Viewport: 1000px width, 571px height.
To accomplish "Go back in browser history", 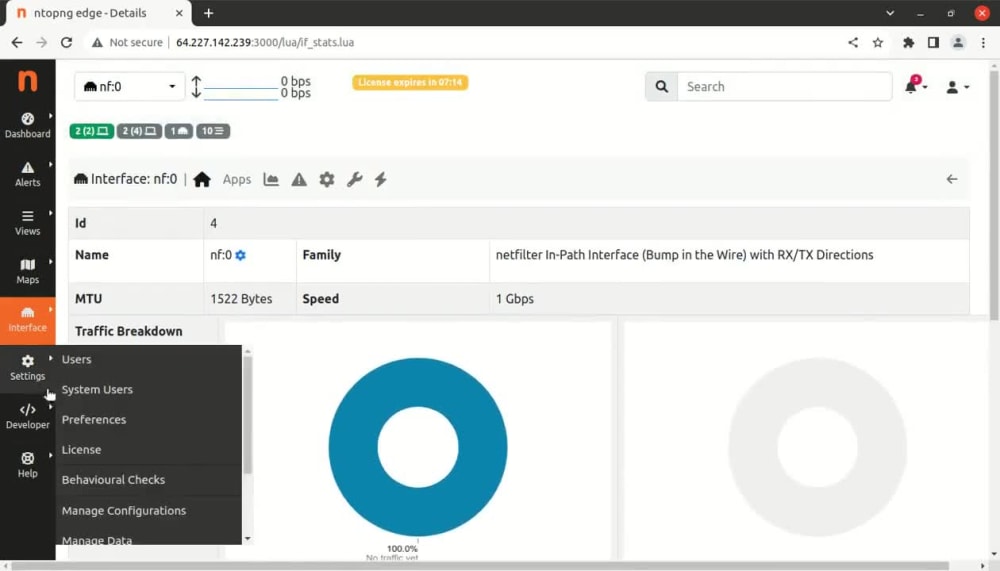I will [17, 42].
